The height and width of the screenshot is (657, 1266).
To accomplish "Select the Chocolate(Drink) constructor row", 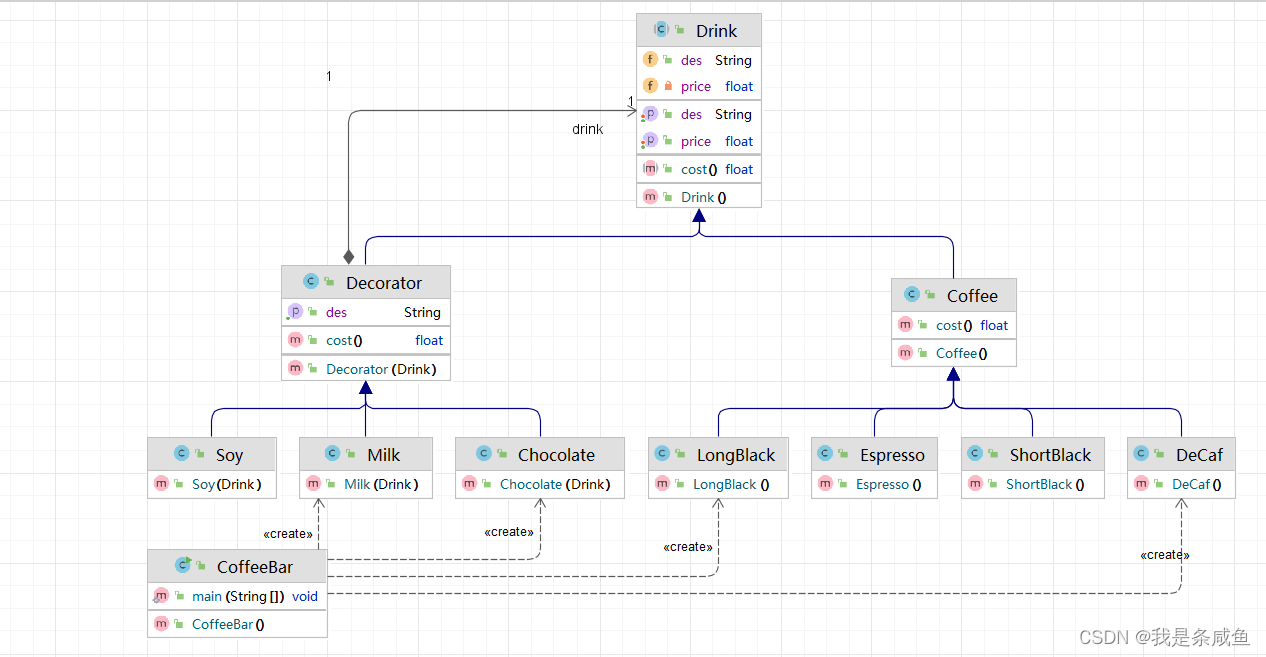I will [x=540, y=484].
